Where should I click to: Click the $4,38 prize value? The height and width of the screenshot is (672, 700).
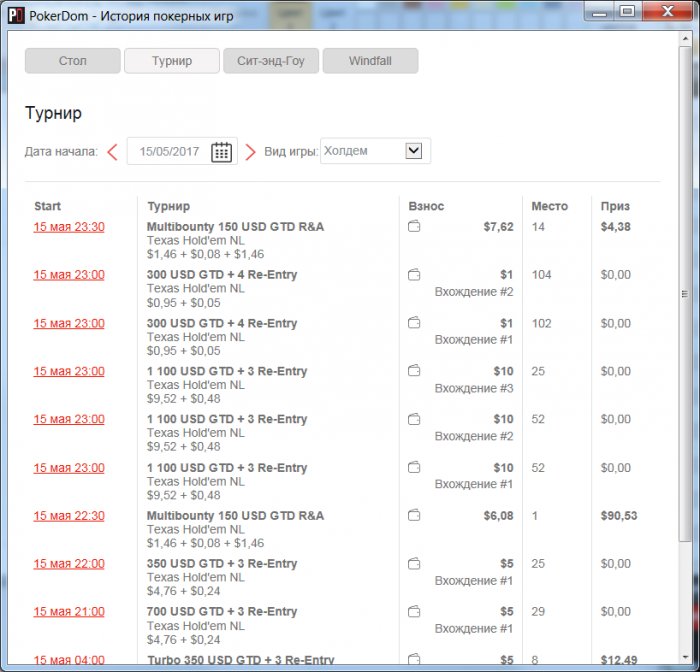(x=616, y=227)
